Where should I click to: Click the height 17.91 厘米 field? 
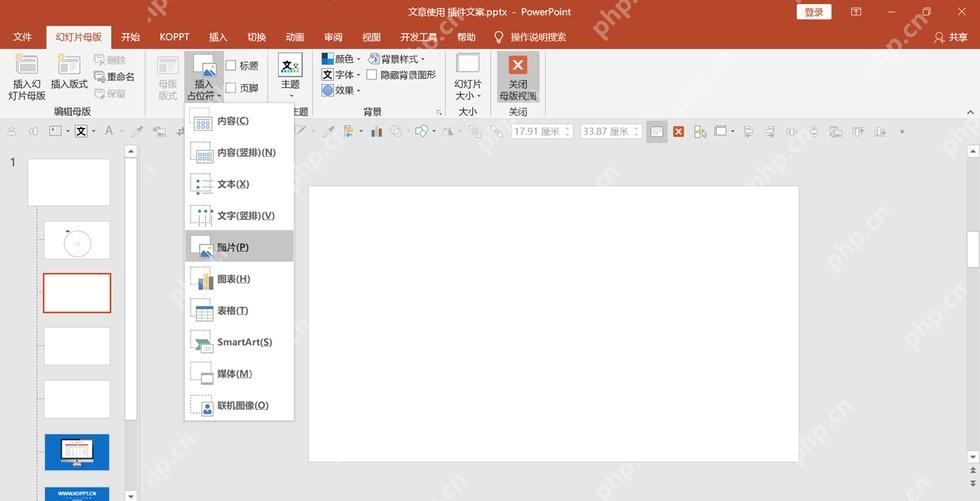[541, 132]
